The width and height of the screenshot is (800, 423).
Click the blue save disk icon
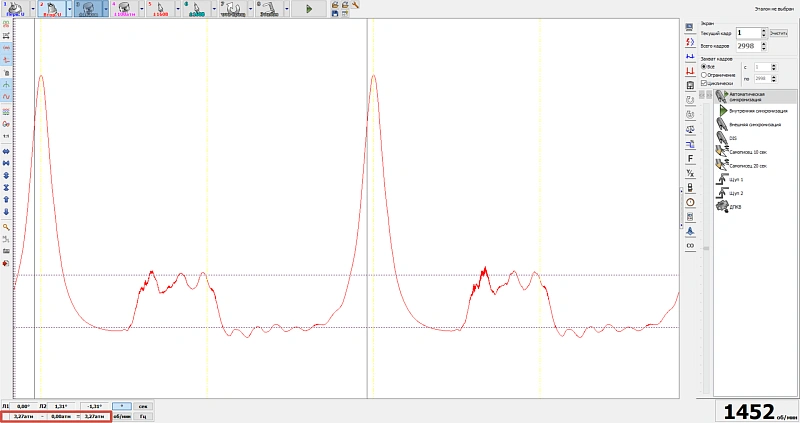[335, 13]
